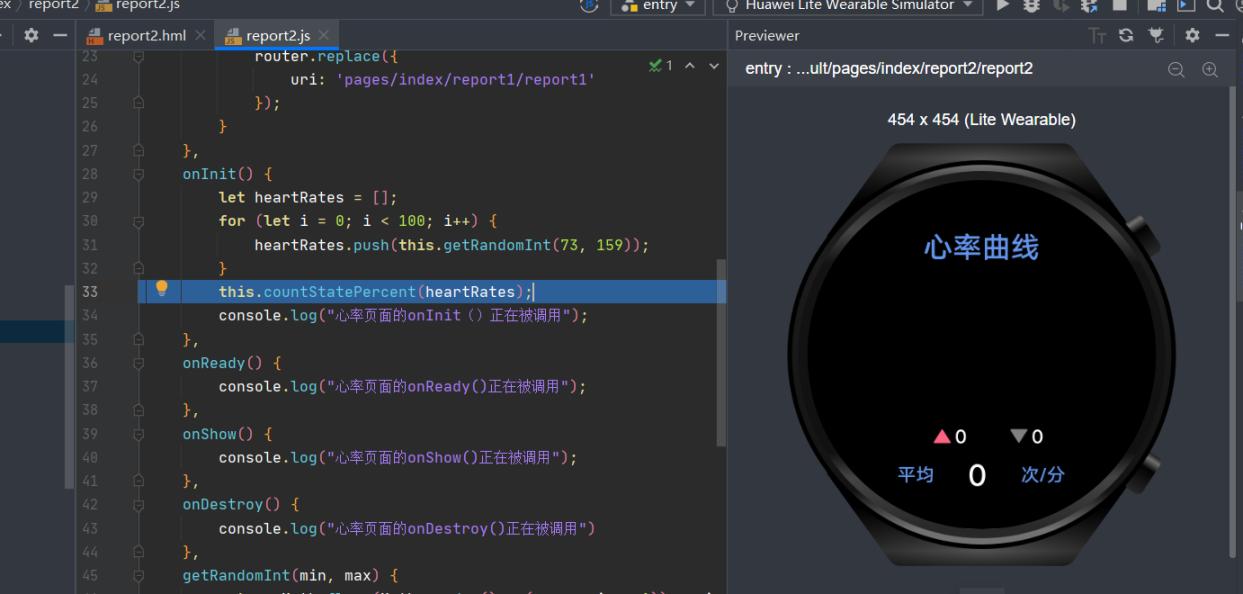Close the report2.hml tab
The width and height of the screenshot is (1243, 594).
[x=199, y=36]
